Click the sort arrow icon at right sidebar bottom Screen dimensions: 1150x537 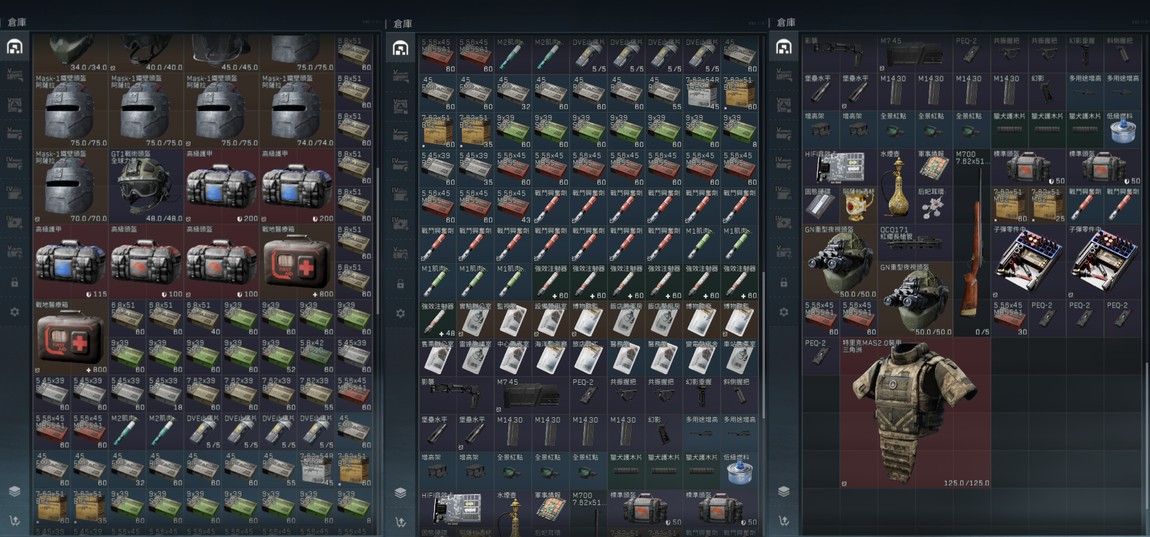[783, 521]
